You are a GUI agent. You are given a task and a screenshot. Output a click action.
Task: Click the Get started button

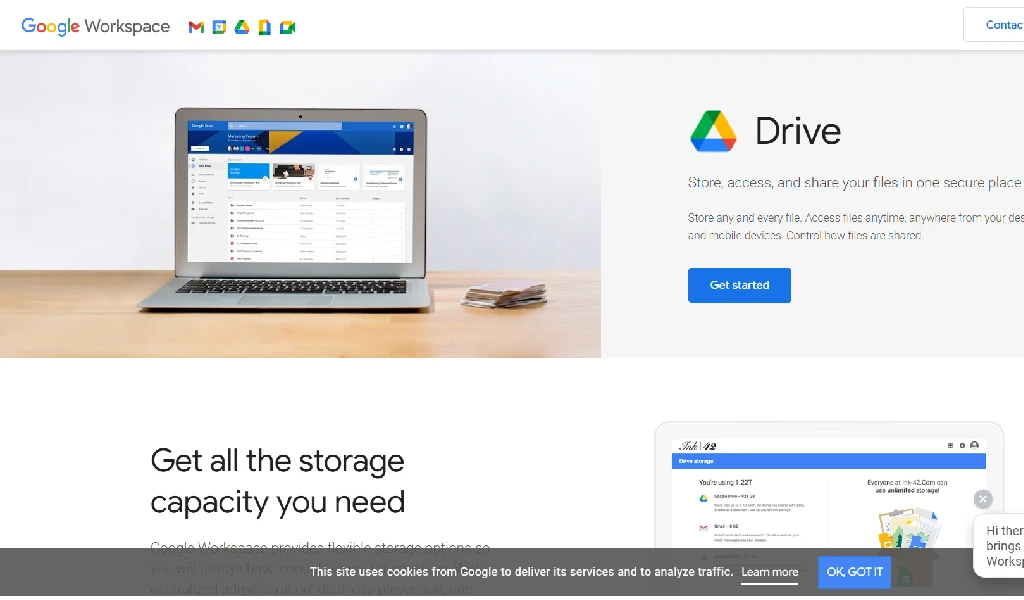(739, 285)
